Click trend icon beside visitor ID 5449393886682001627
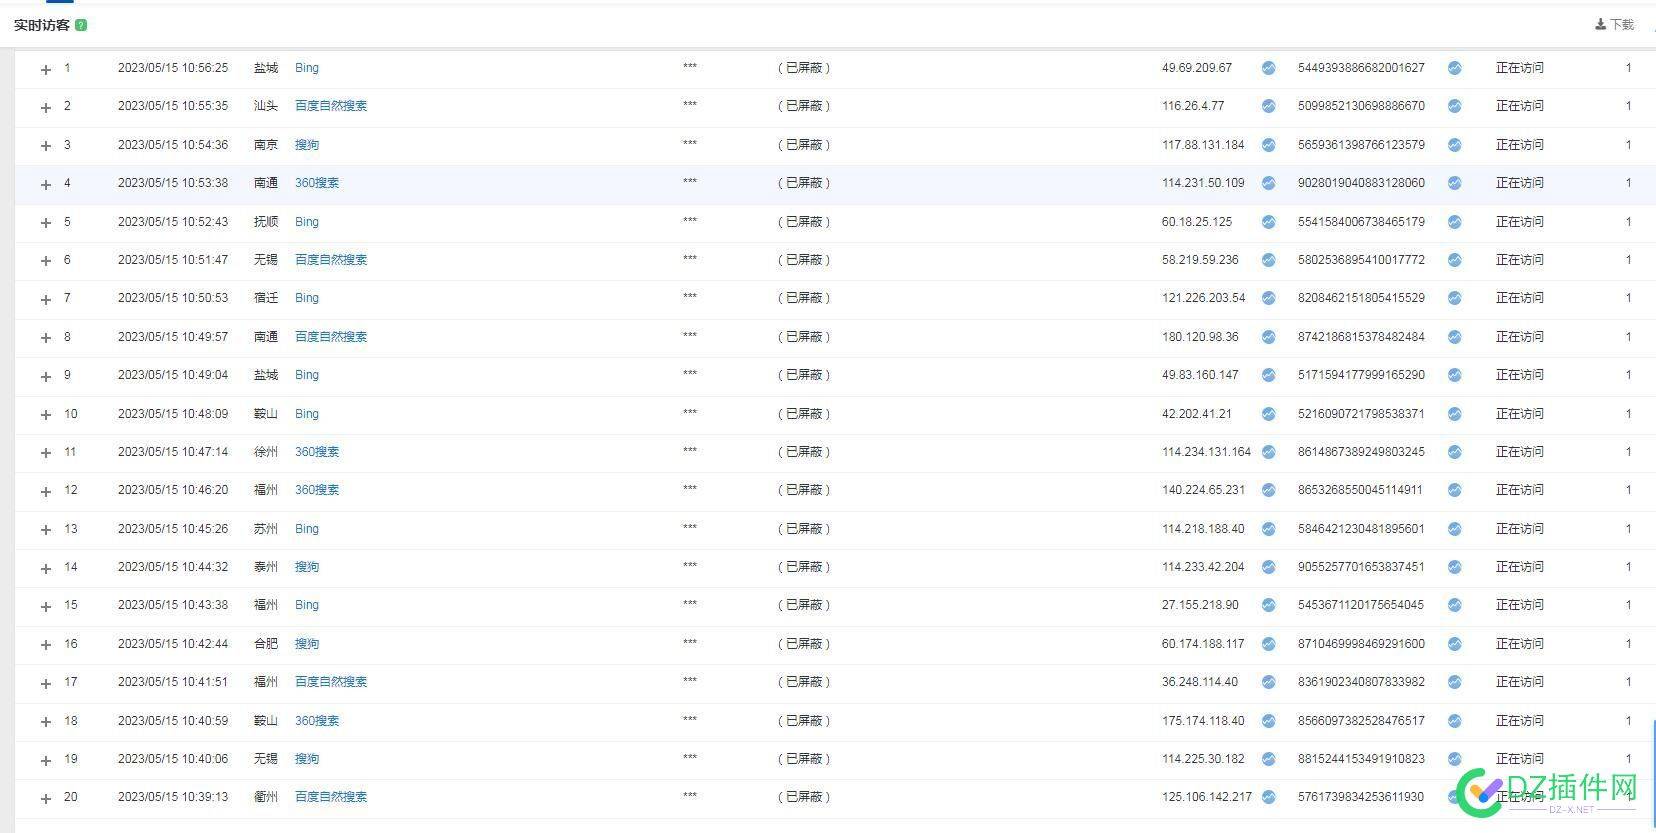This screenshot has height=833, width=1656. pyautogui.click(x=1455, y=68)
